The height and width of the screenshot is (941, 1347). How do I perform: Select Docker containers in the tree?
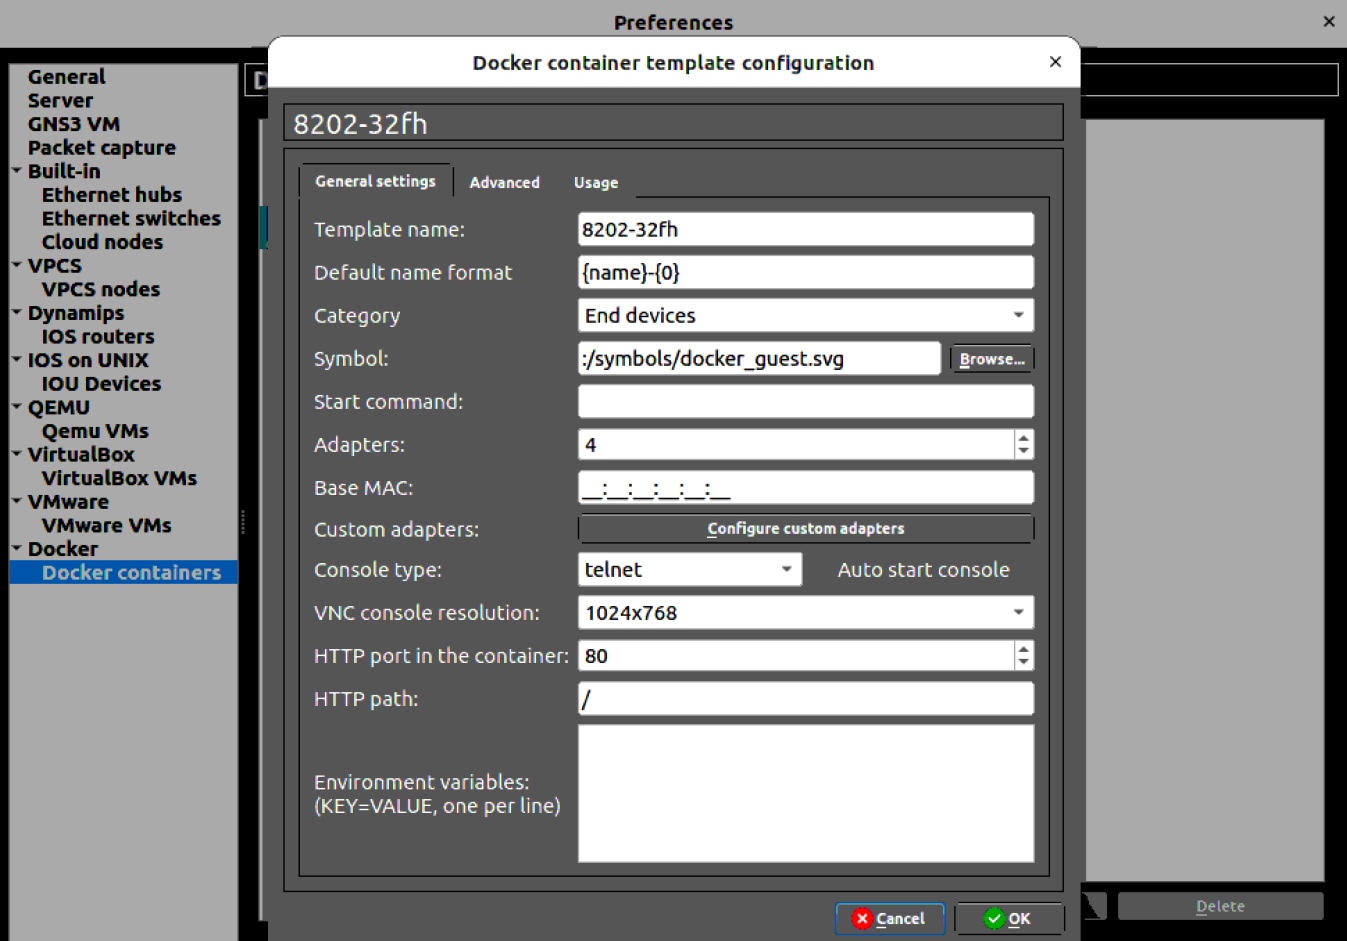(x=131, y=573)
